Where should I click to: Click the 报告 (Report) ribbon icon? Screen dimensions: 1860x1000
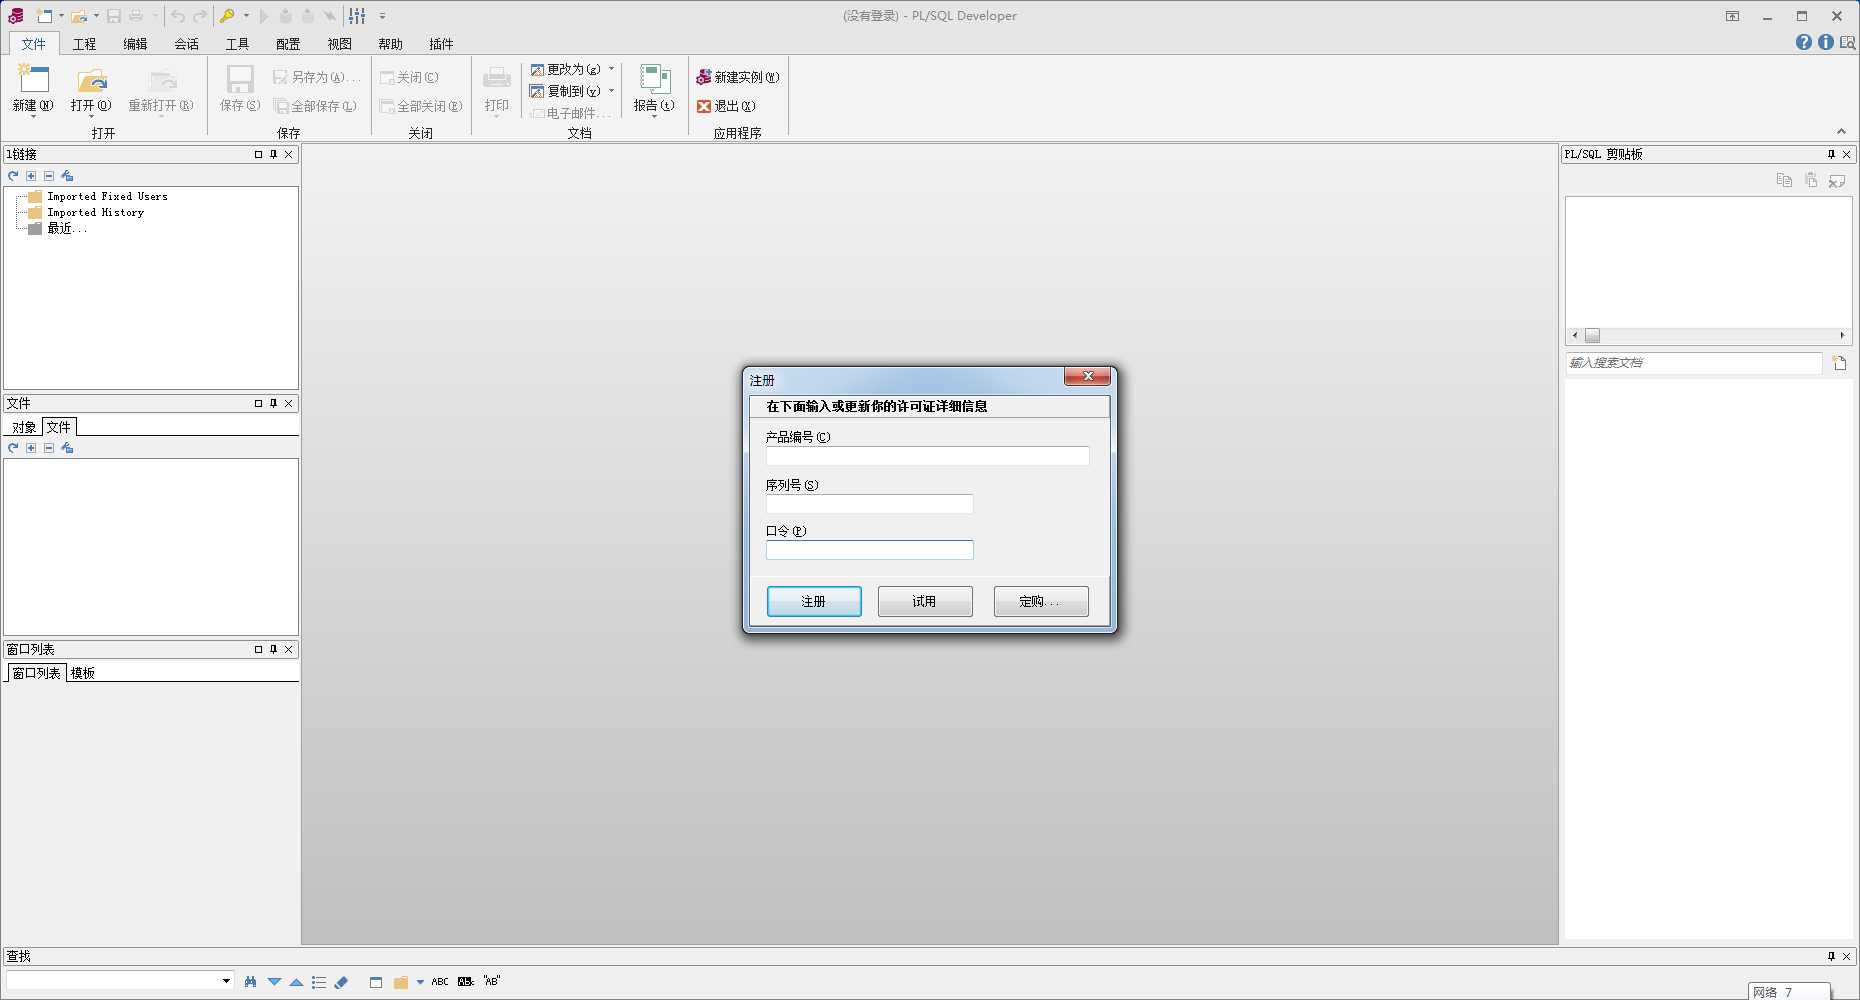click(x=654, y=80)
